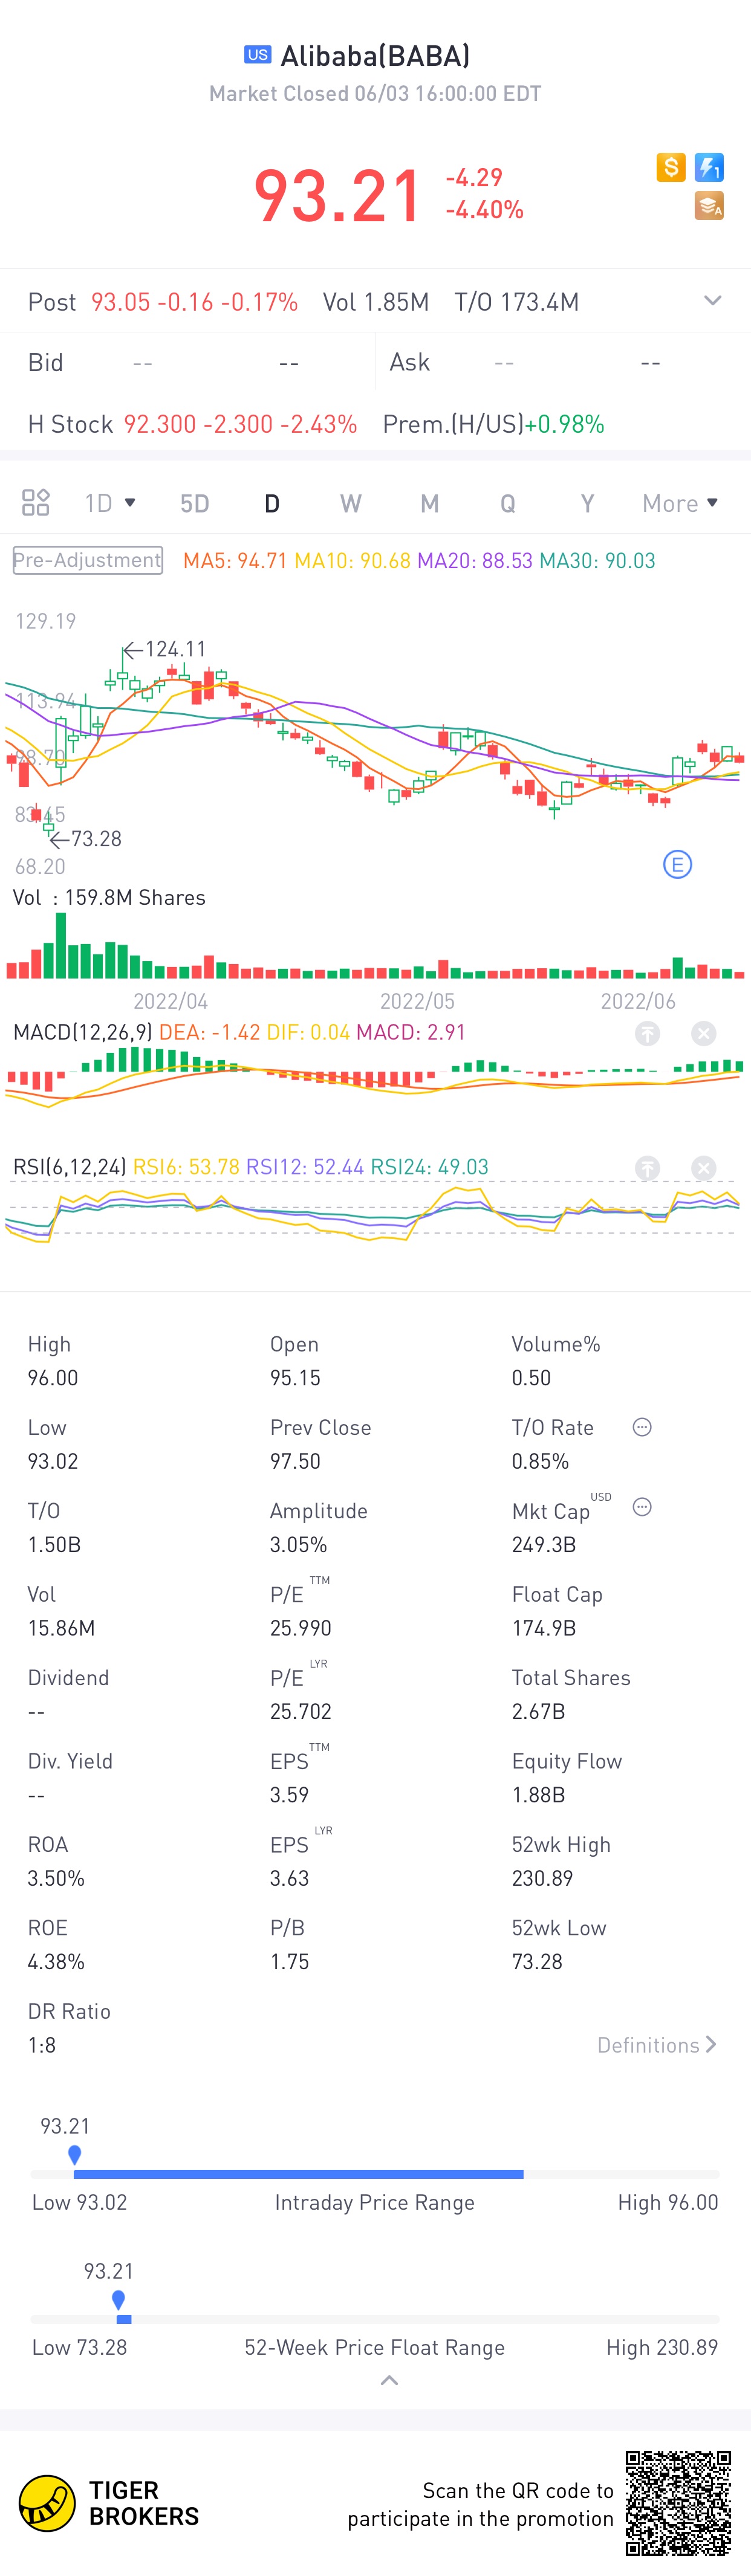Tap the 93.21 last price
Image resolution: width=751 pixels, height=2576 pixels.
coord(337,194)
